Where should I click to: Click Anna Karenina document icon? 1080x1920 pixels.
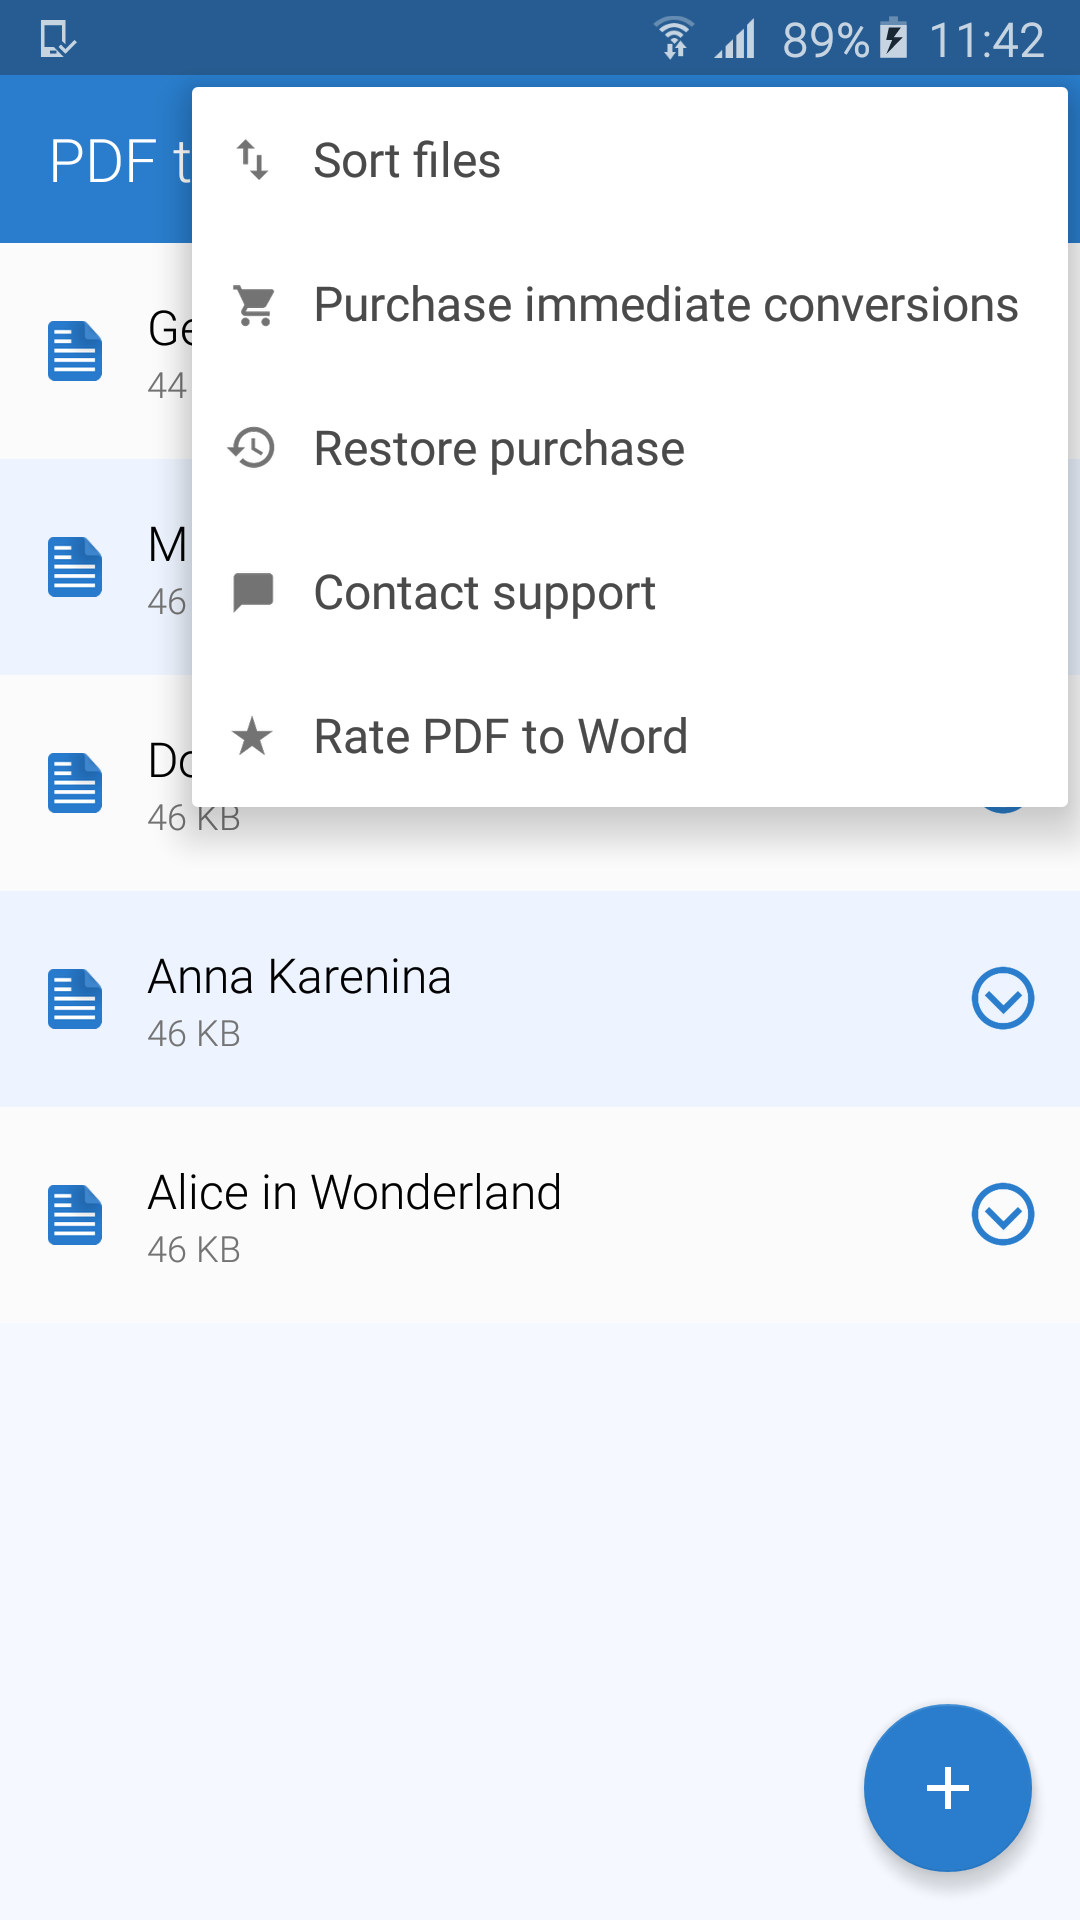(75, 999)
